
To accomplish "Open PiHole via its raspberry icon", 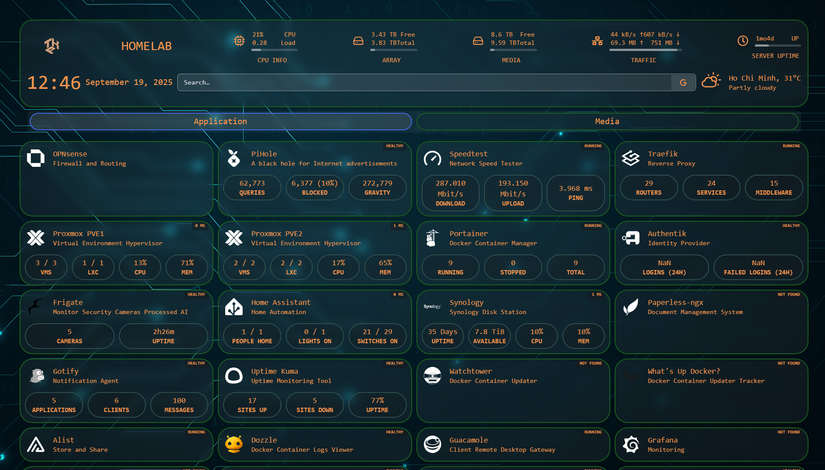I will coord(234,158).
